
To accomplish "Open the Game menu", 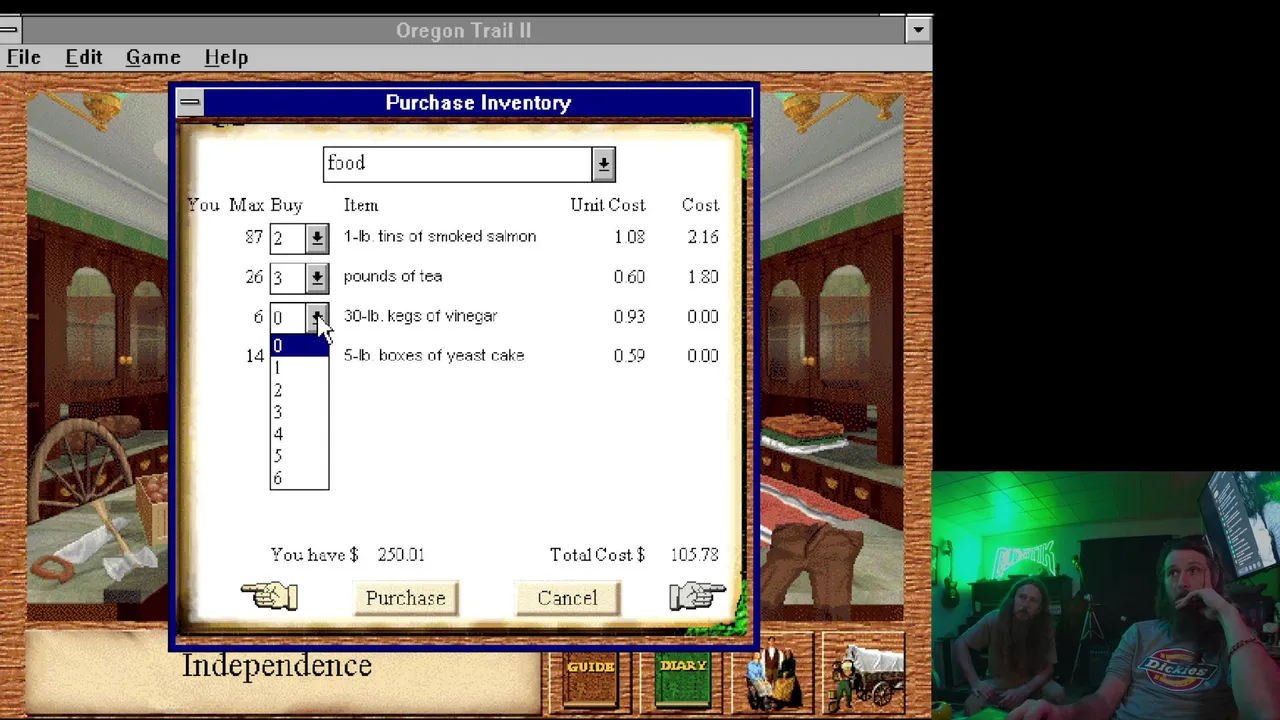I will pos(153,58).
